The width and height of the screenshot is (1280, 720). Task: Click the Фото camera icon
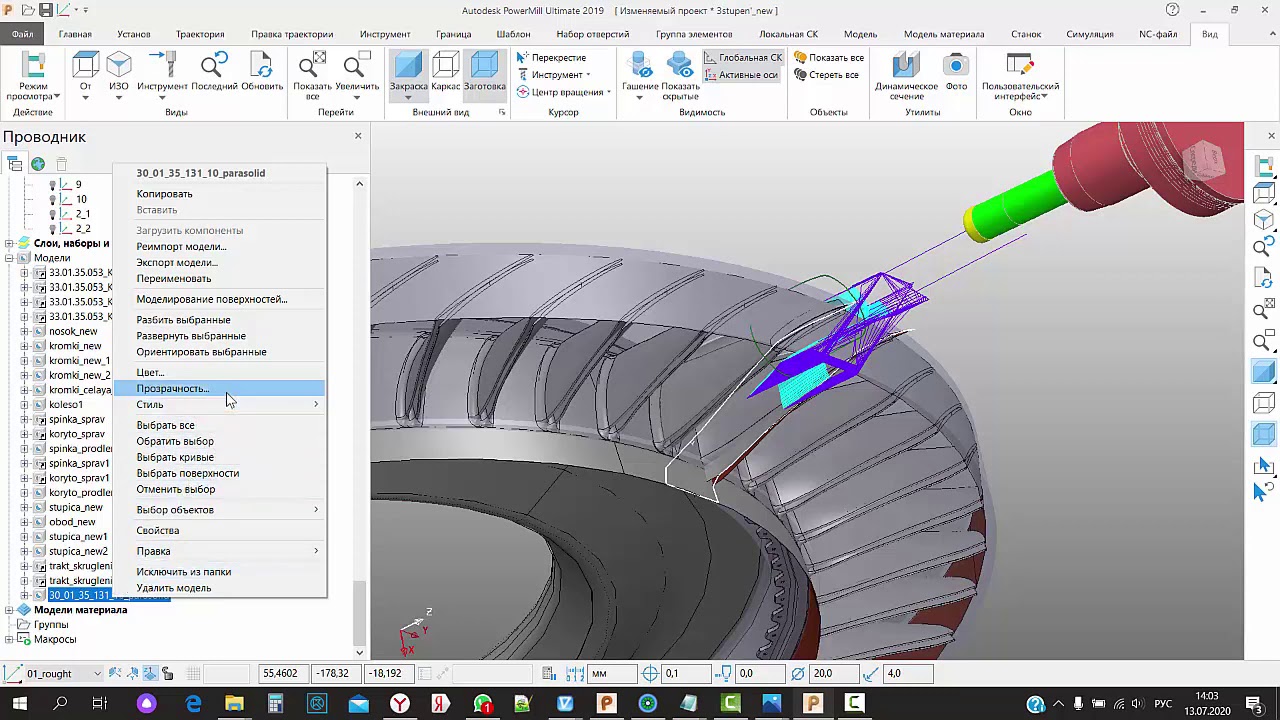point(956,67)
